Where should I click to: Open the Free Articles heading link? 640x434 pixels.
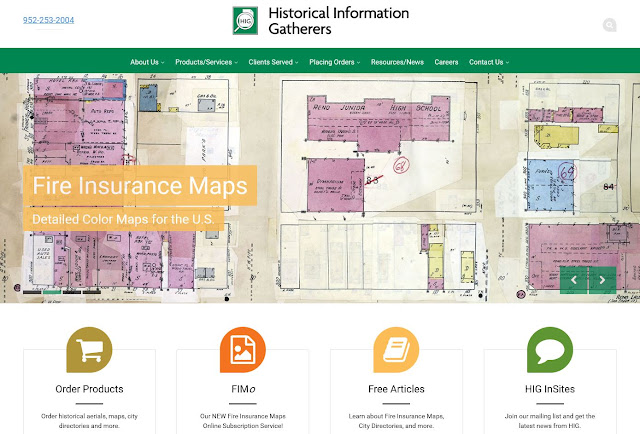396,389
